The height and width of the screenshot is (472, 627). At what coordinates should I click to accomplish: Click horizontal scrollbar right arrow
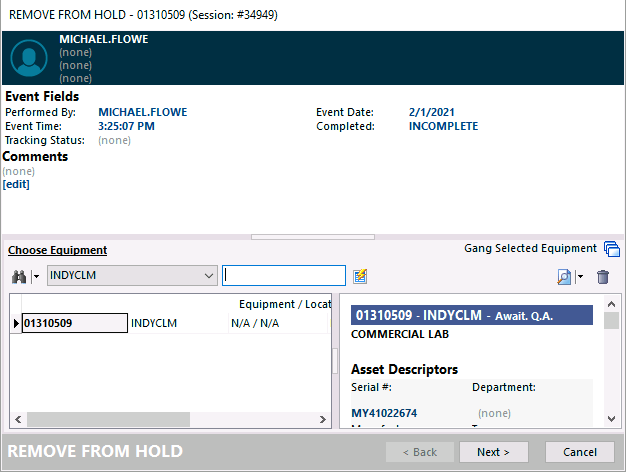[x=323, y=419]
